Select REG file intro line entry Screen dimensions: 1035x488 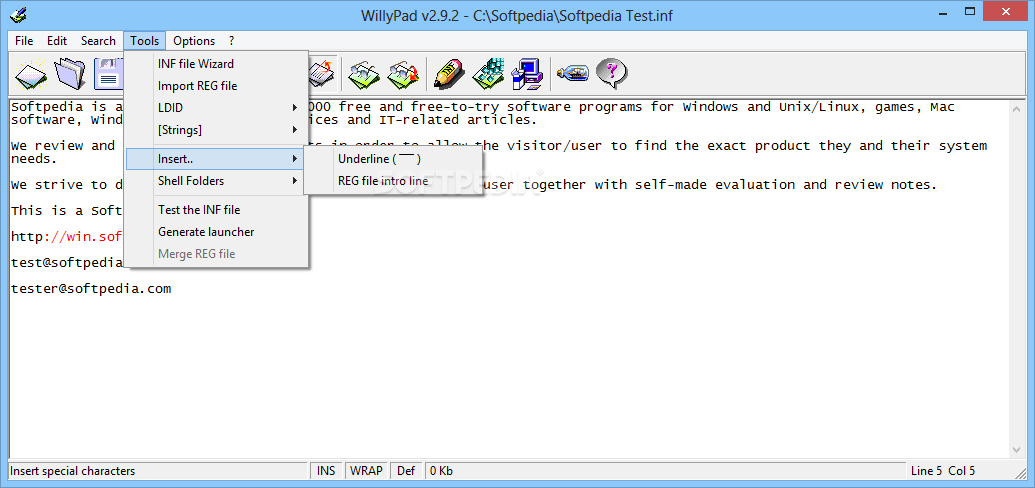pyautogui.click(x=393, y=181)
